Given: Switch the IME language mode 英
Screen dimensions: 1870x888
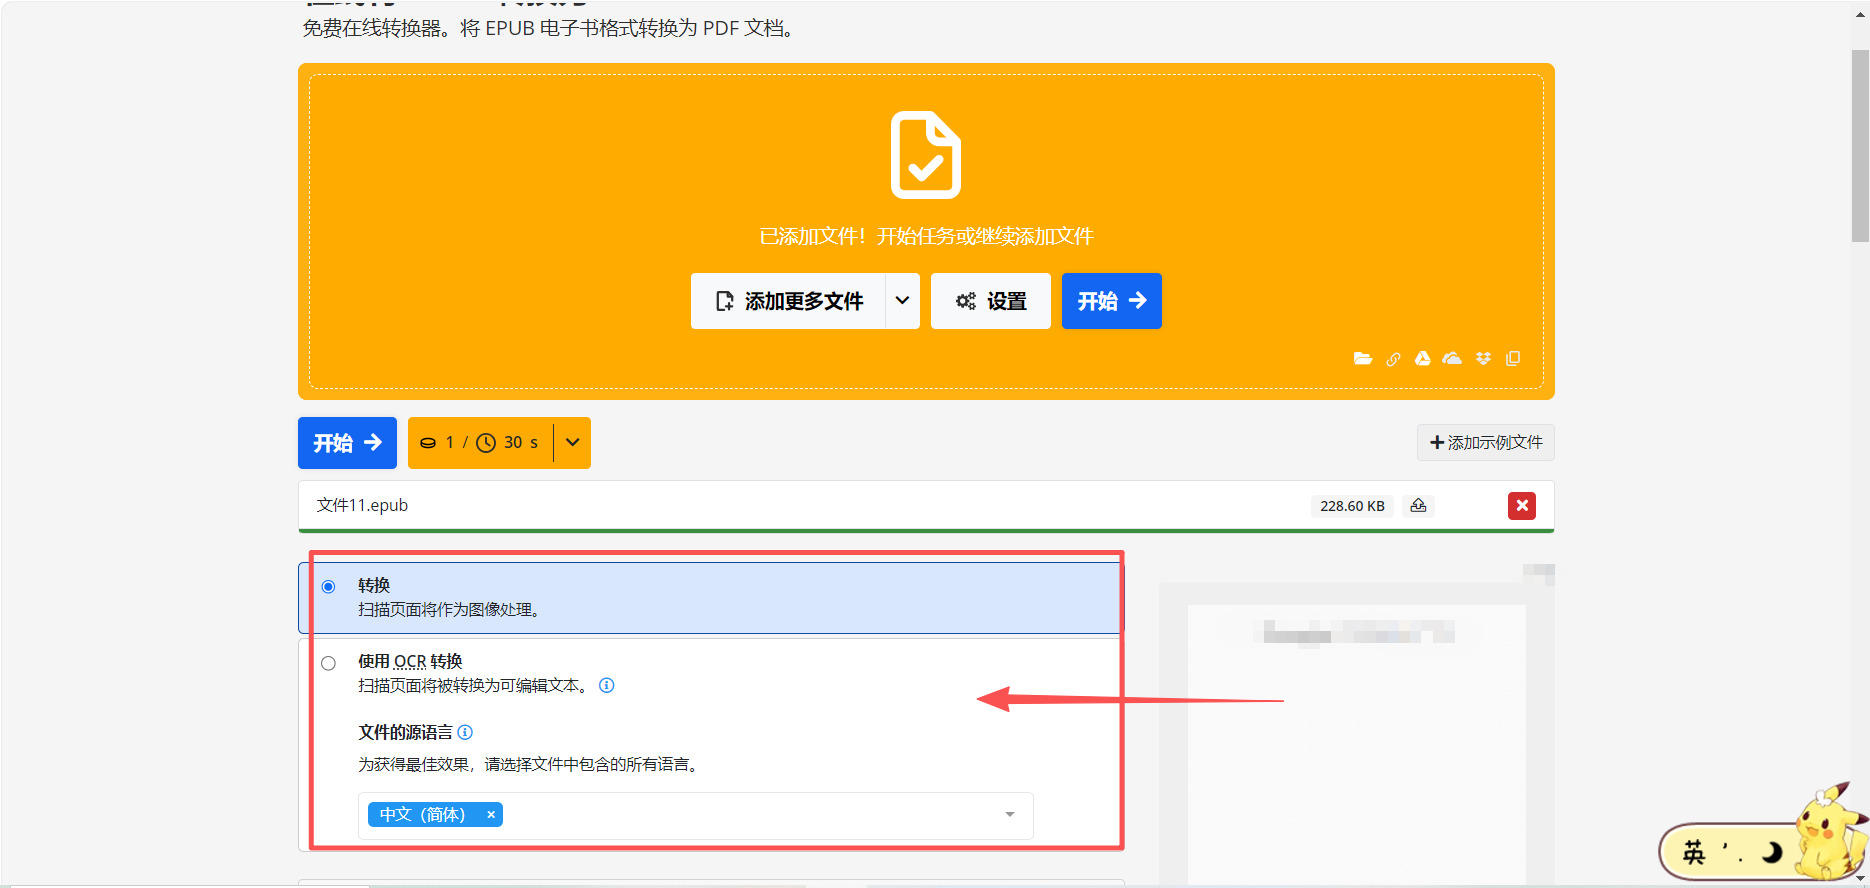Looking at the screenshot, I should (x=1694, y=852).
